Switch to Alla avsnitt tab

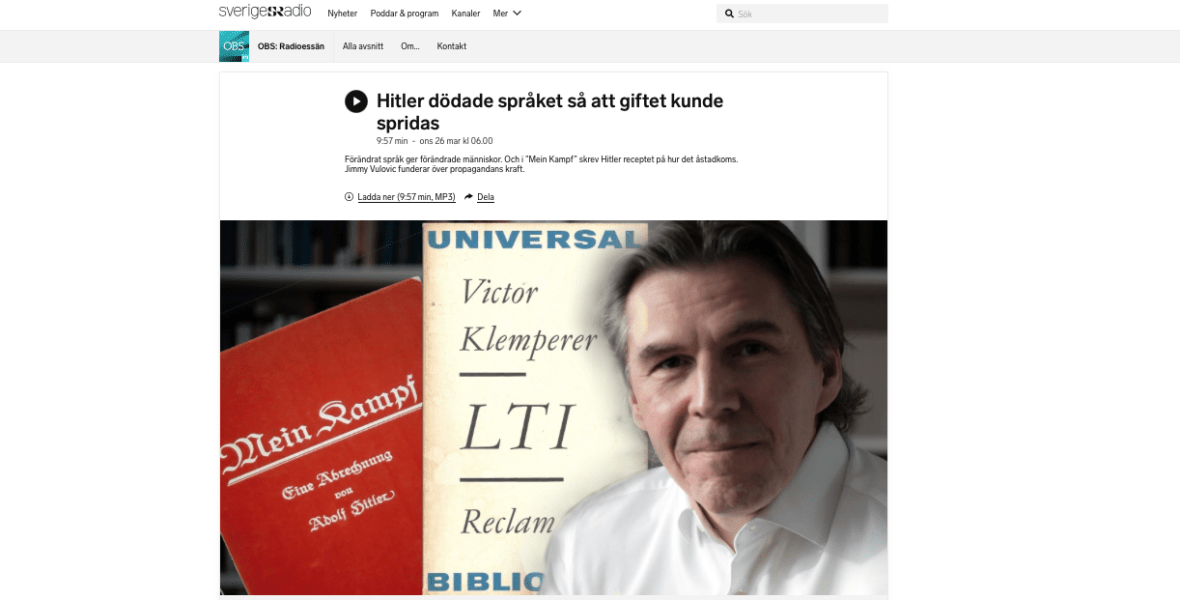(363, 47)
